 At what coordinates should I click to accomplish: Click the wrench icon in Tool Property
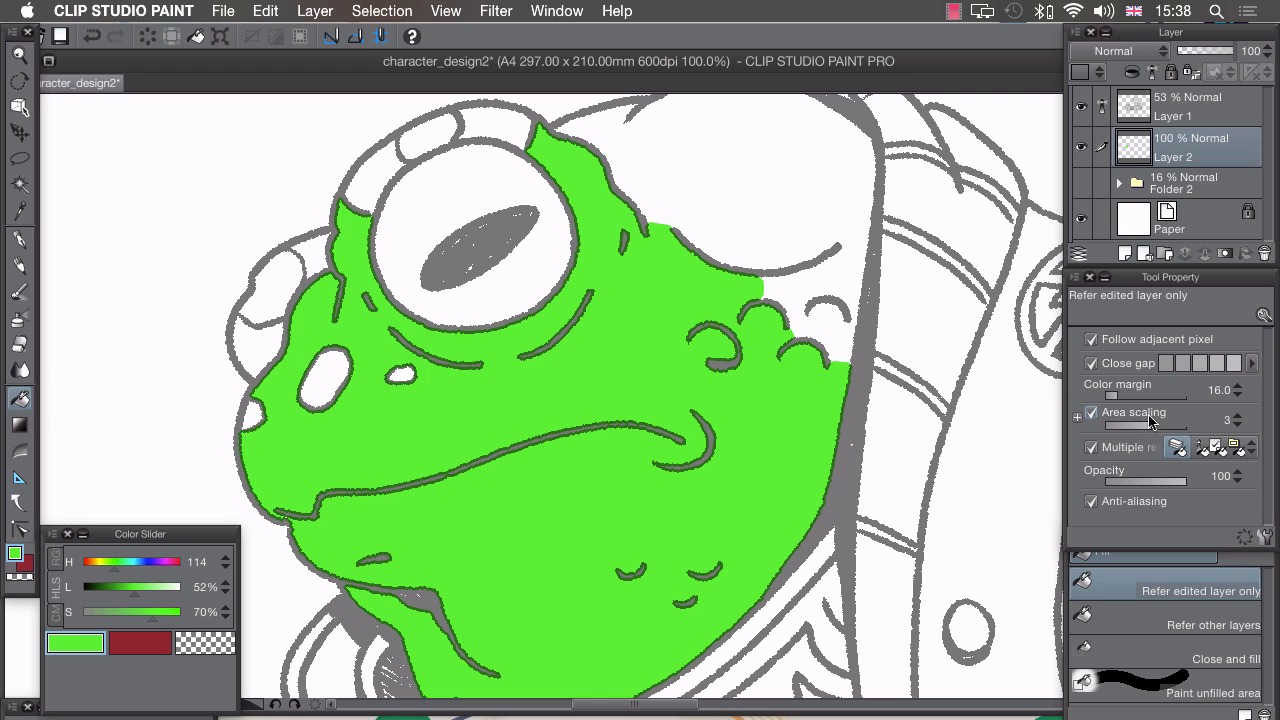coord(1265,537)
